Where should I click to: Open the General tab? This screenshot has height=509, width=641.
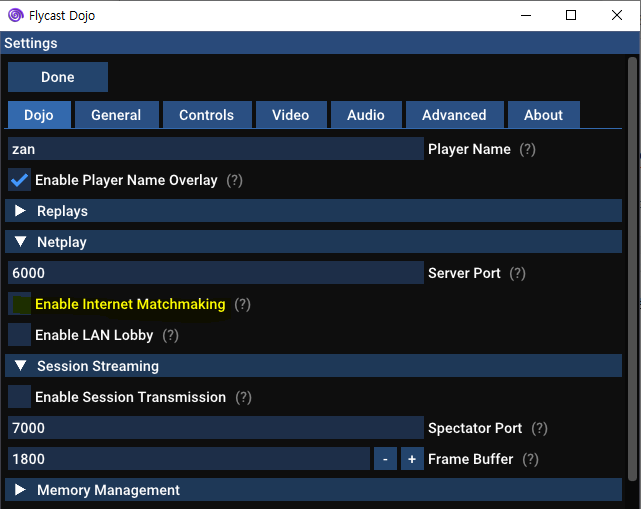tap(117, 115)
